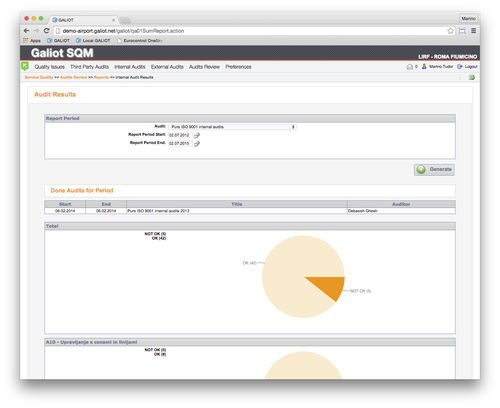Click the Reports breadcrumb
Viewport: 500px width, 408px height.
click(x=101, y=77)
